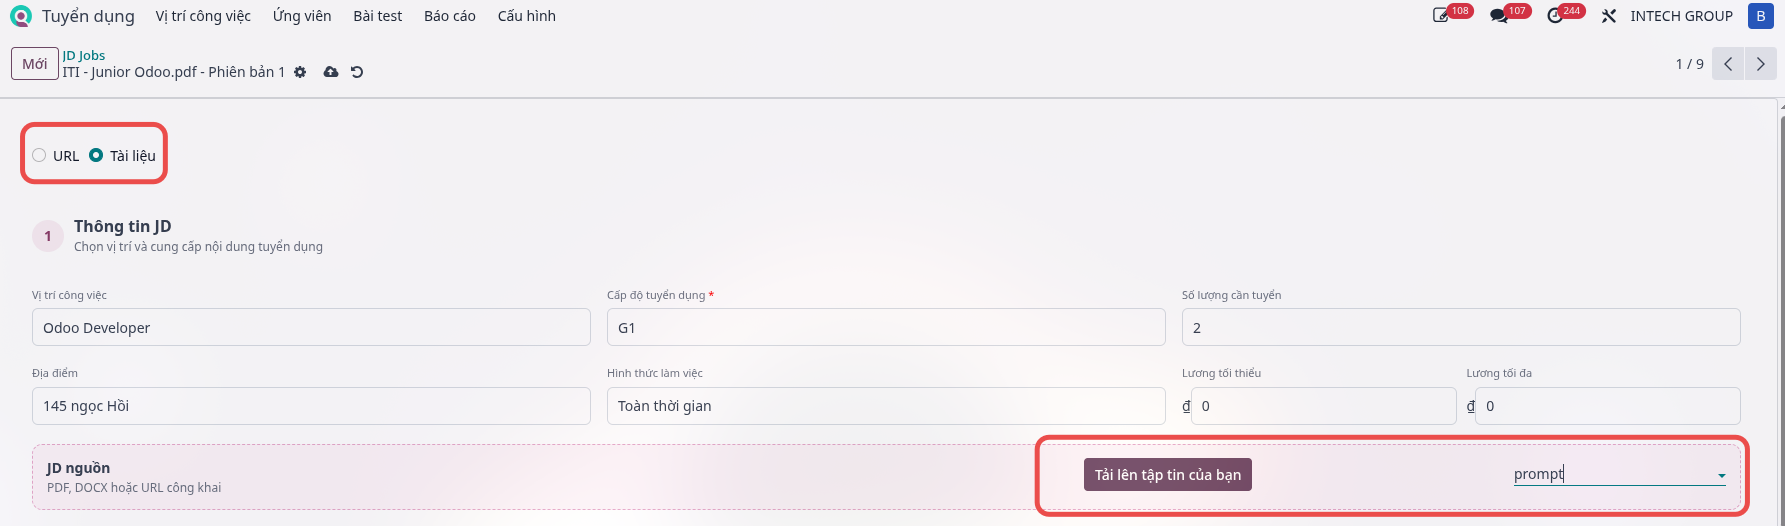Click the debug tools wrench icon
The image size is (1785, 526).
click(1609, 16)
